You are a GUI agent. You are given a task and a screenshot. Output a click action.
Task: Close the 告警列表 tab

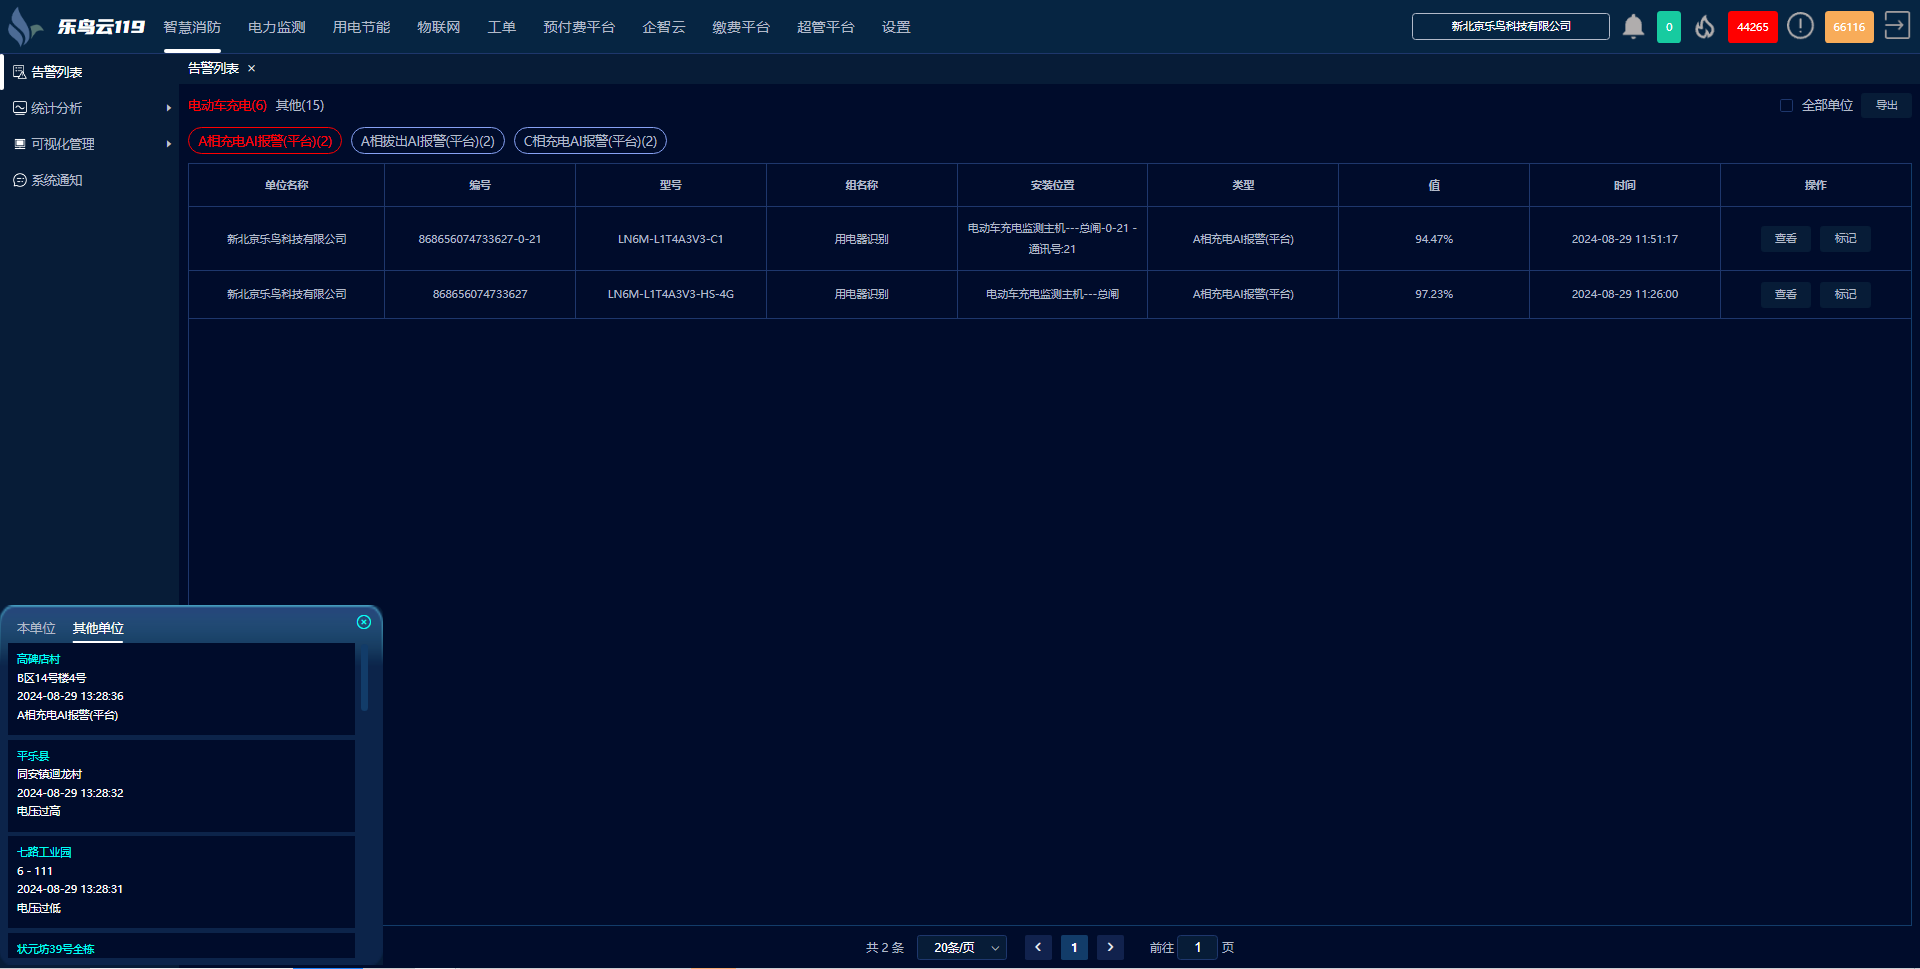pos(252,68)
